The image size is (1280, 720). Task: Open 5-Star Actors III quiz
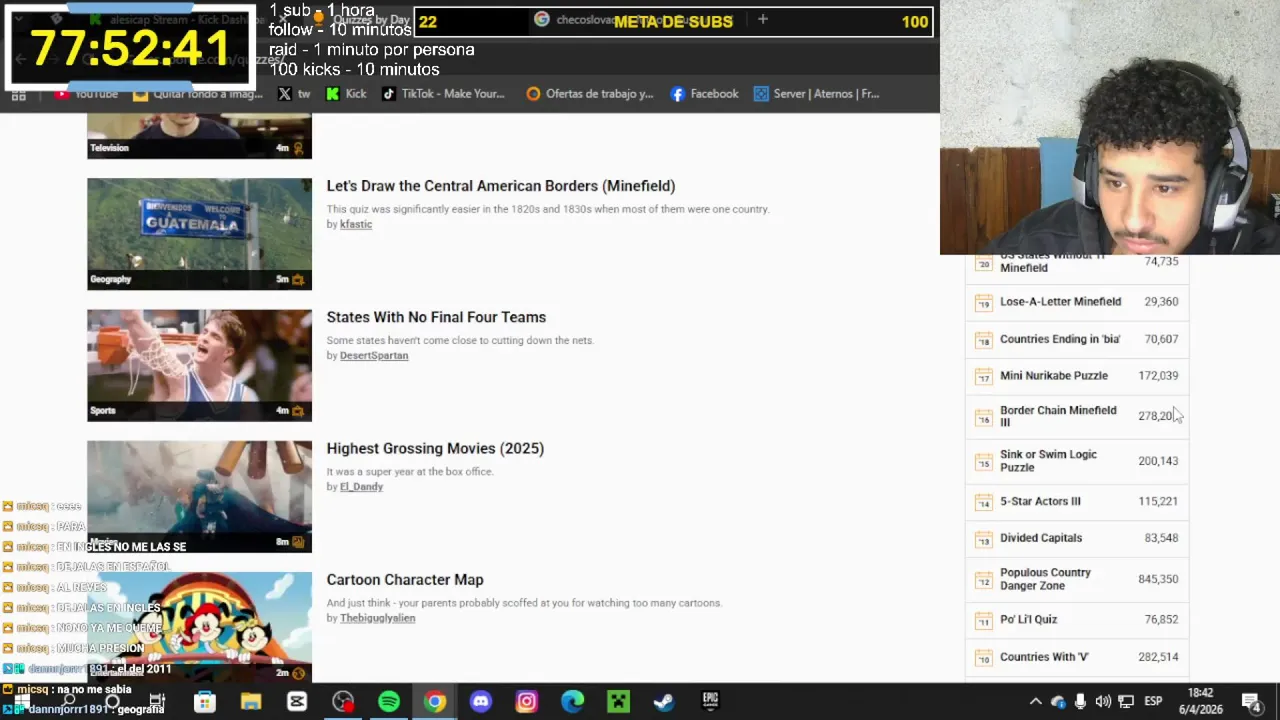point(1040,501)
